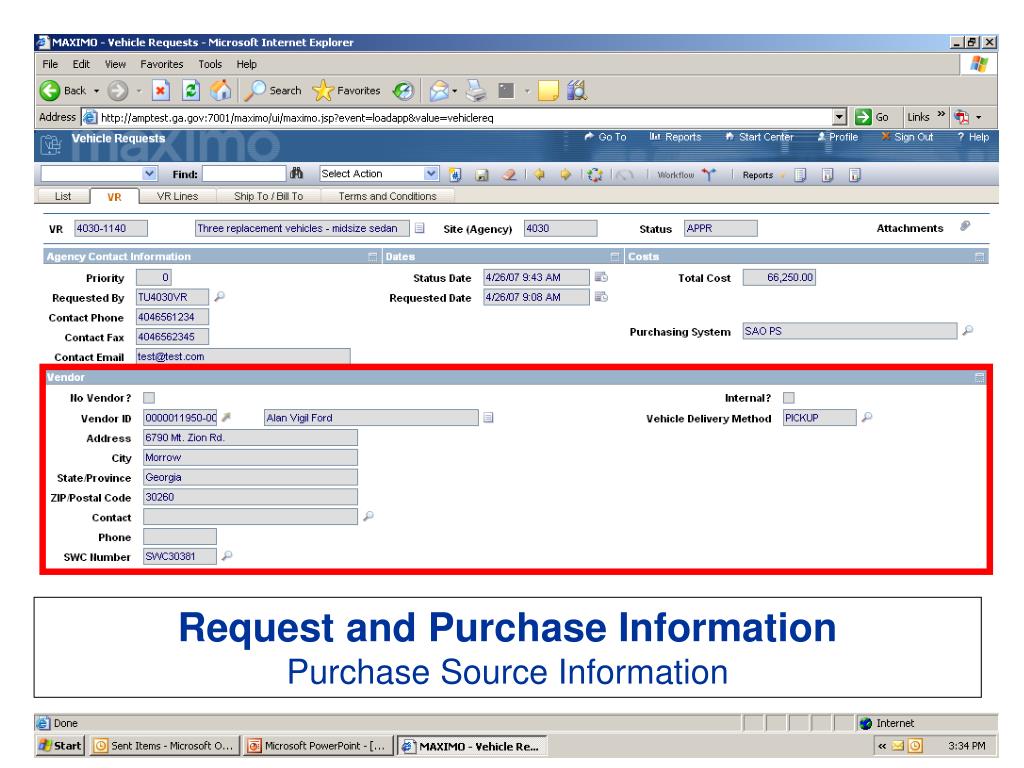
Task: Collapse the Agency Contact Information section
Action: (x=373, y=257)
